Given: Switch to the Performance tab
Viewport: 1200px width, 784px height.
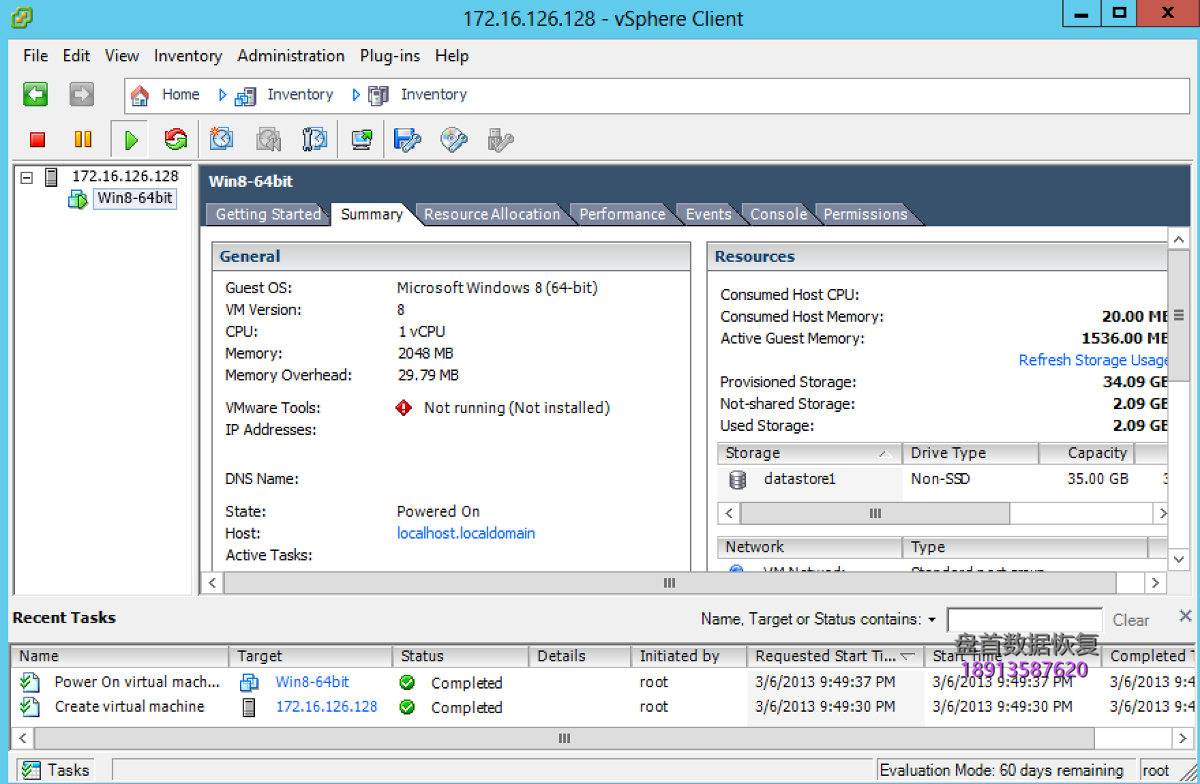Looking at the screenshot, I should [622, 214].
